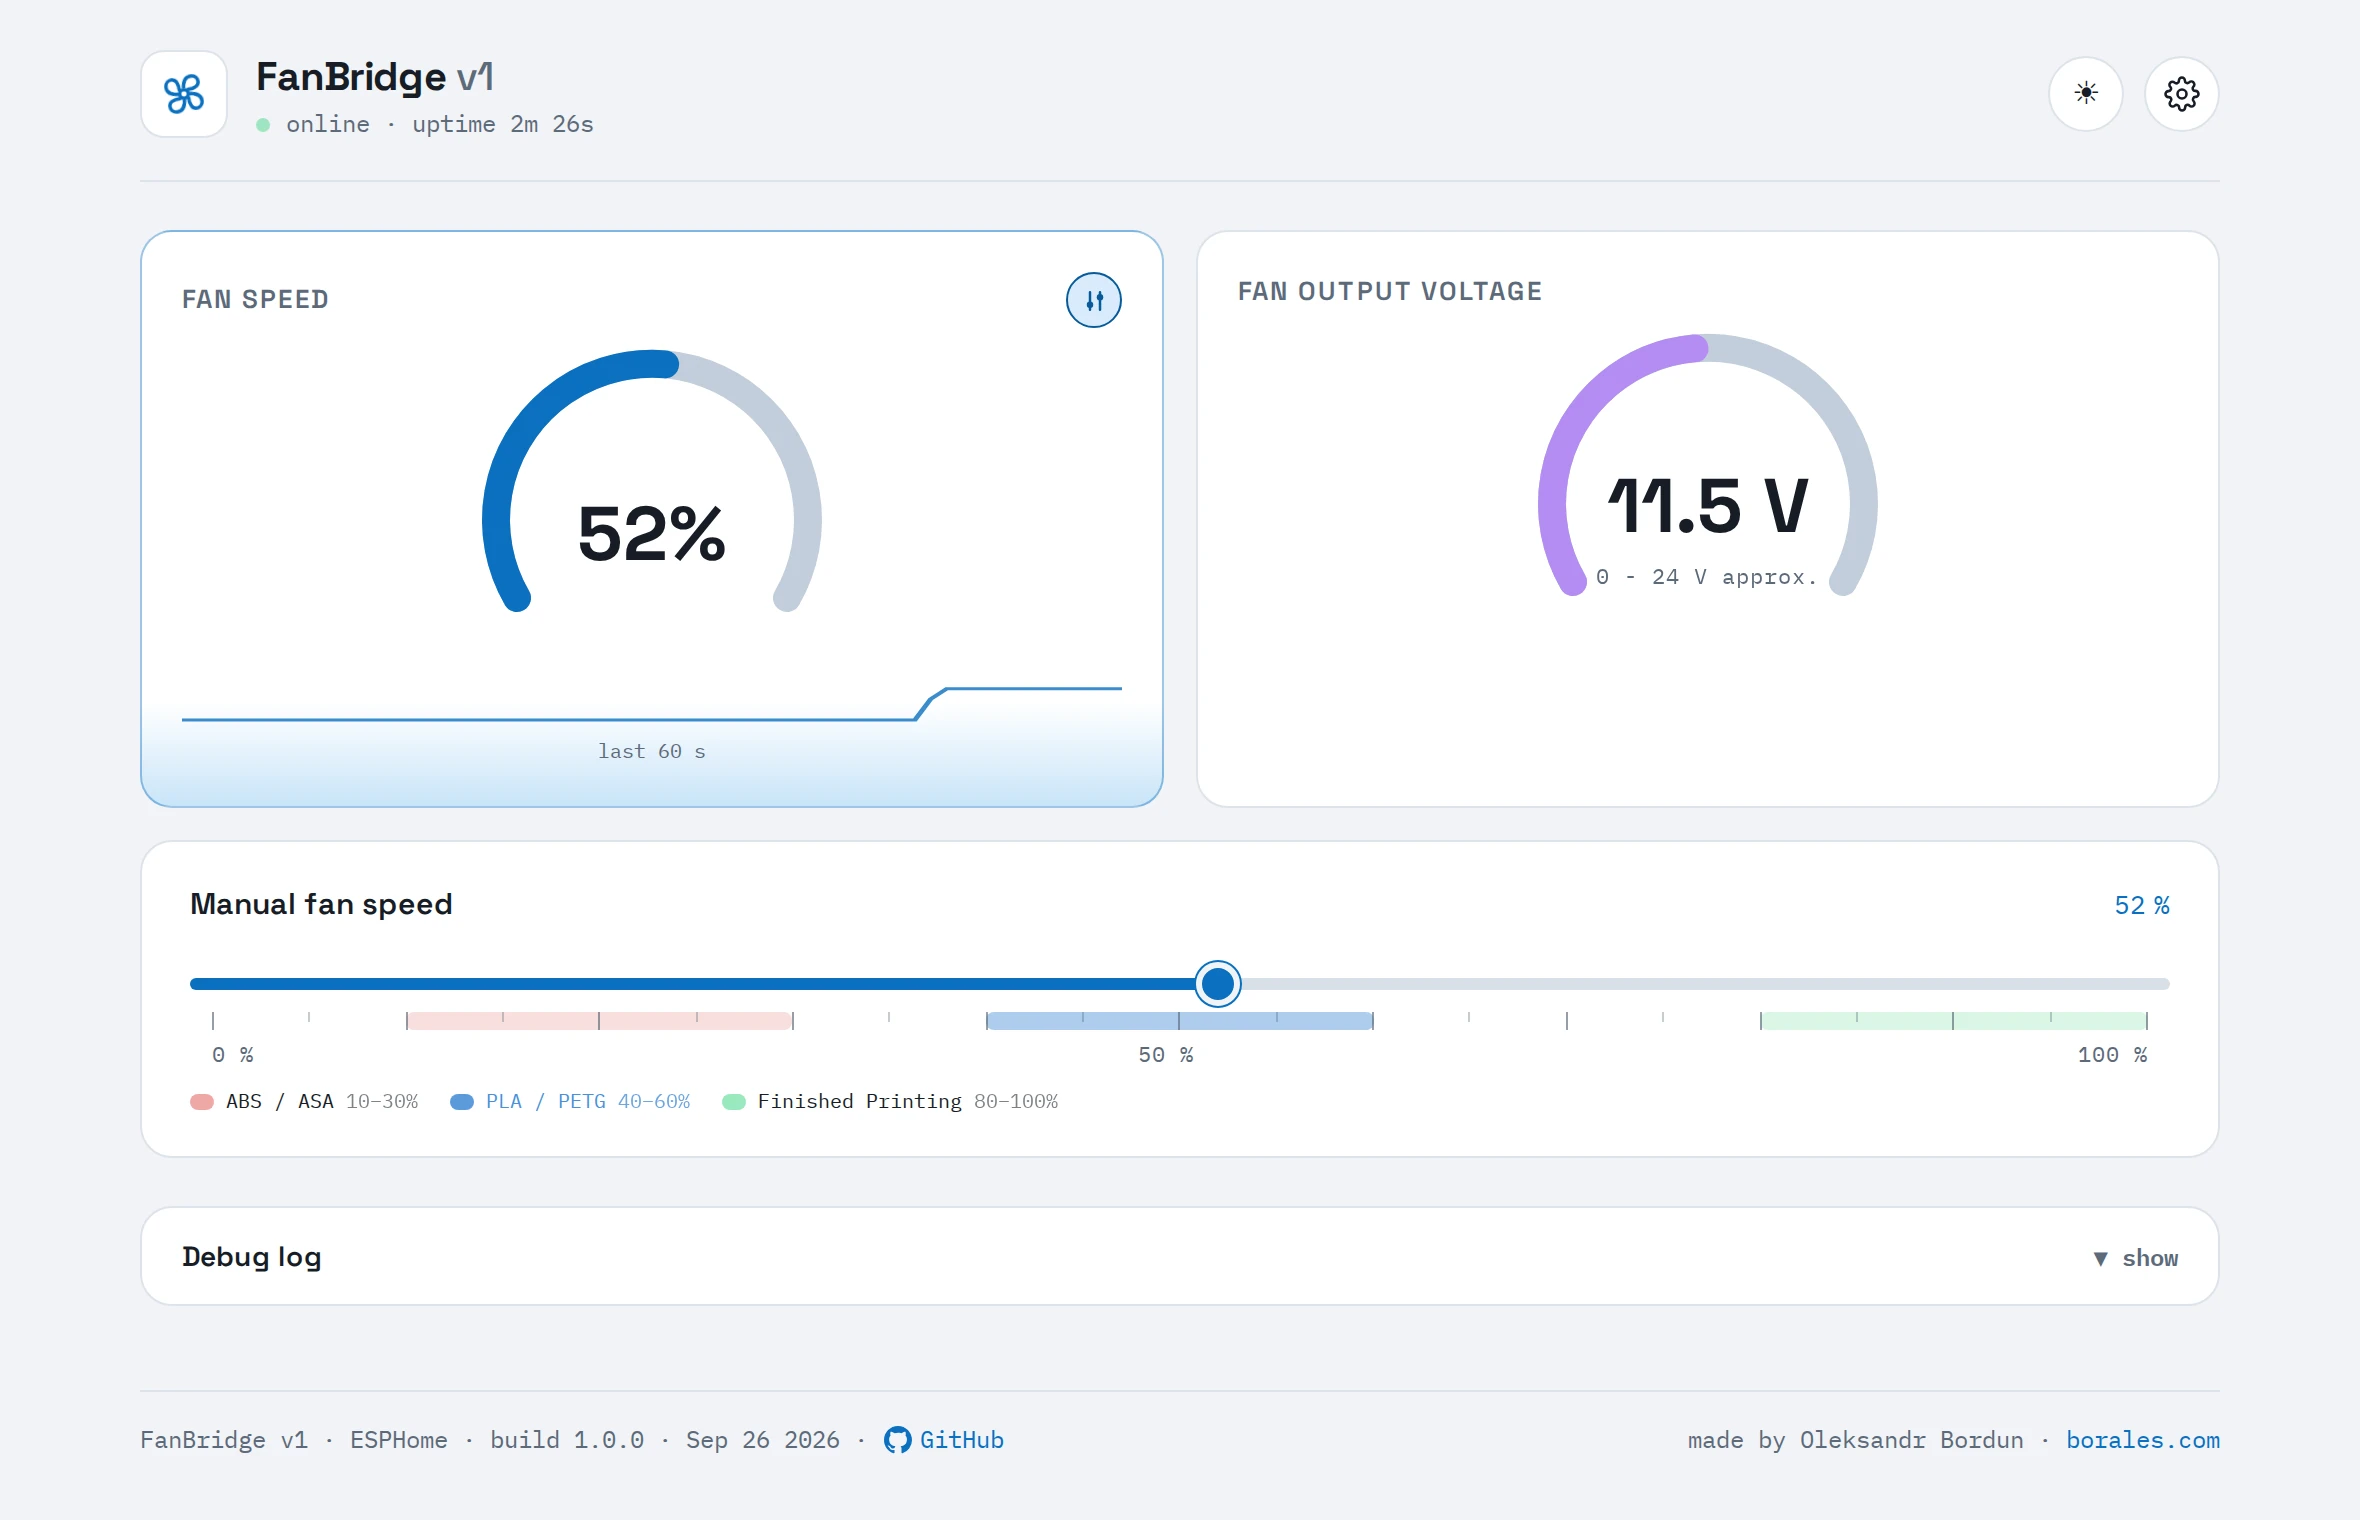Open settings via the gear icon
Viewport: 2360px width, 1520px height.
coord(2182,94)
